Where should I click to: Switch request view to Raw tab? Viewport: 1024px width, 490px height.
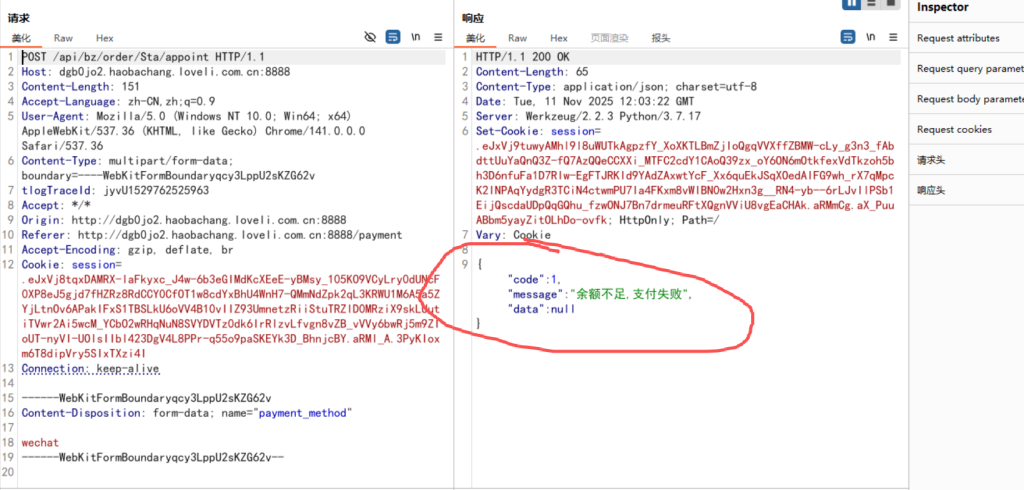click(x=63, y=38)
